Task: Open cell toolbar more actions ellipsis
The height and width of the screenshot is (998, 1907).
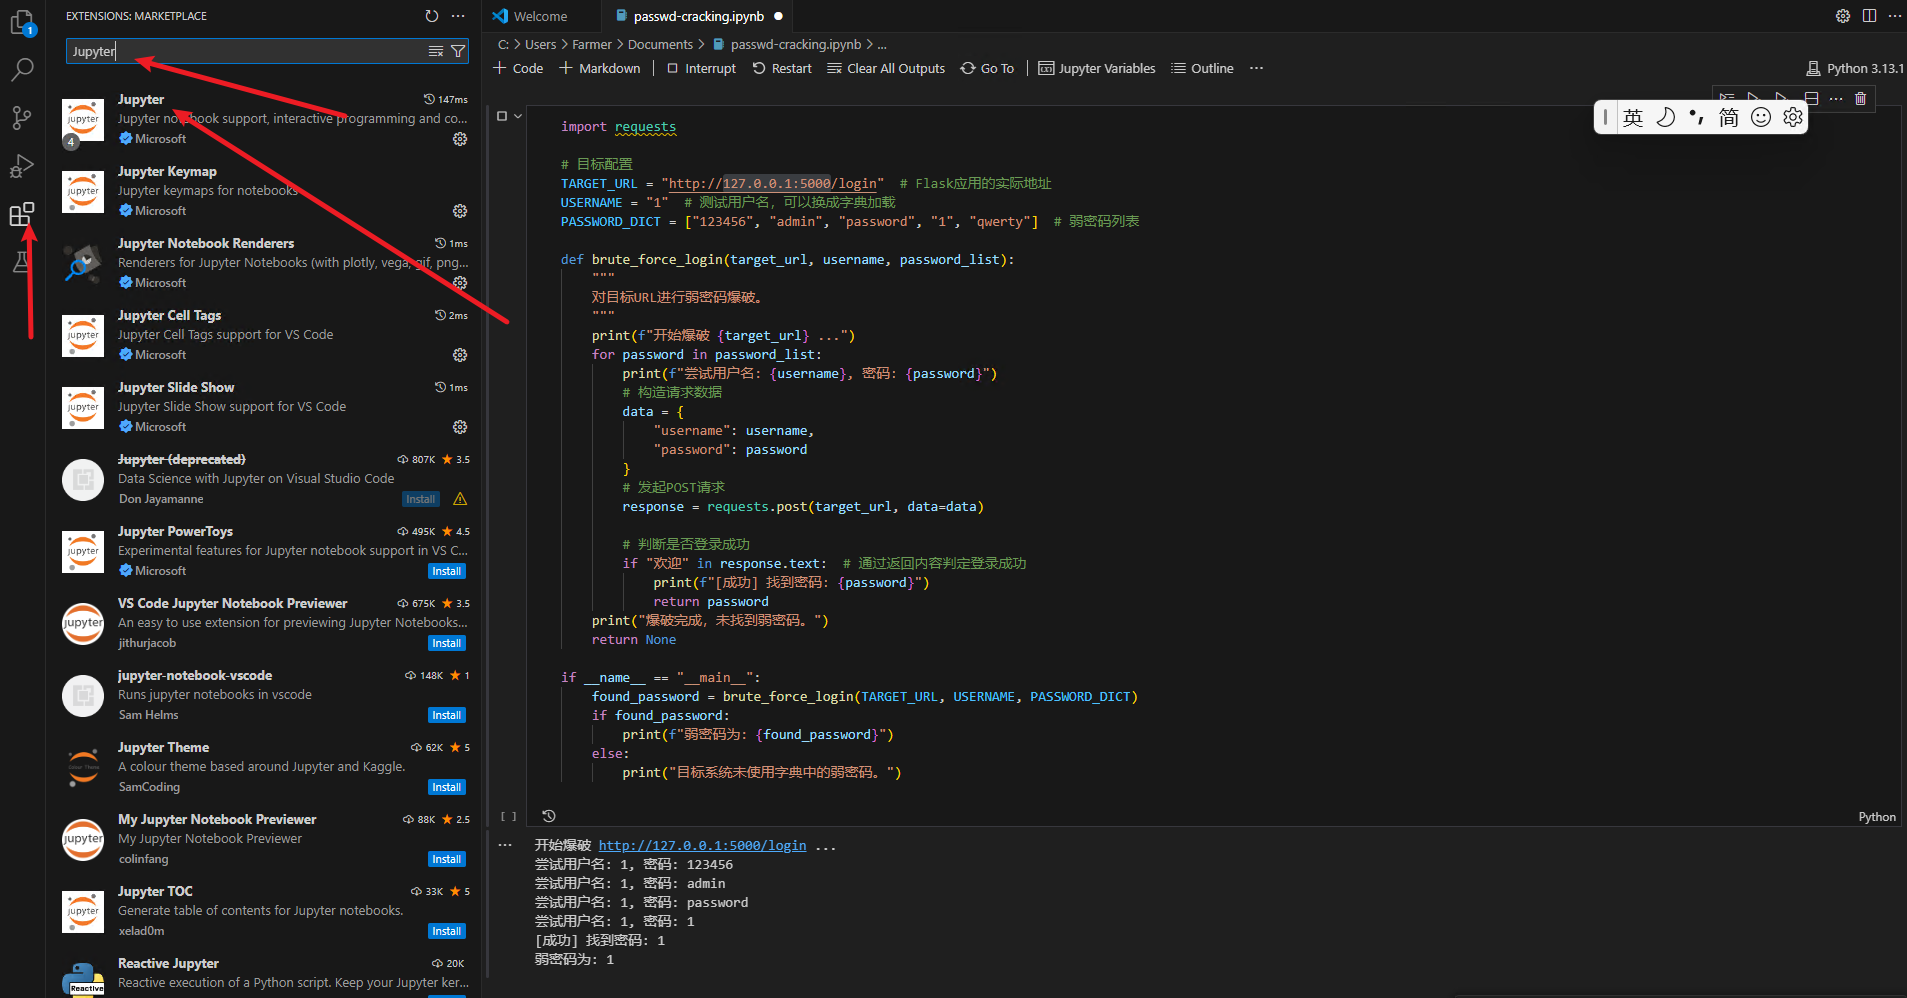Action: click(x=1836, y=98)
